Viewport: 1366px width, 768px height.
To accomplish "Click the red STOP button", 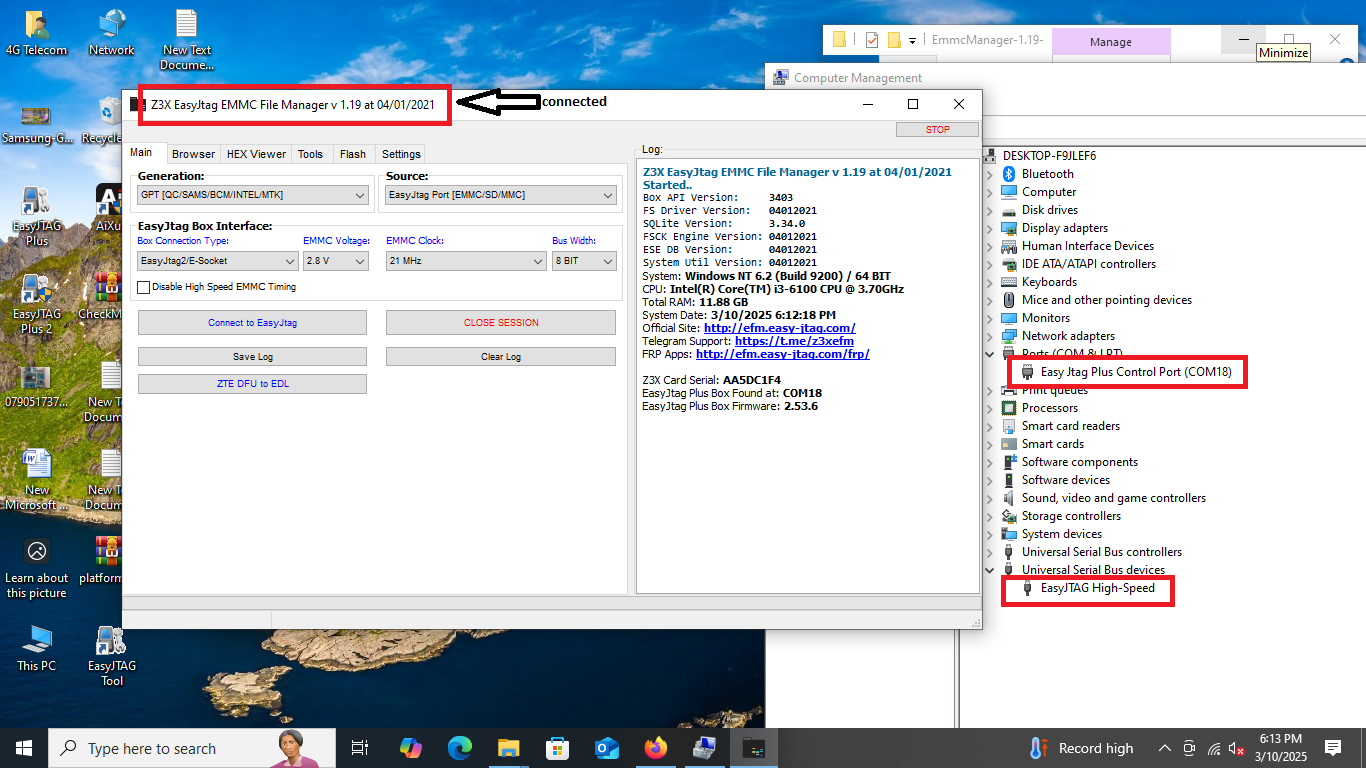I will (938, 130).
